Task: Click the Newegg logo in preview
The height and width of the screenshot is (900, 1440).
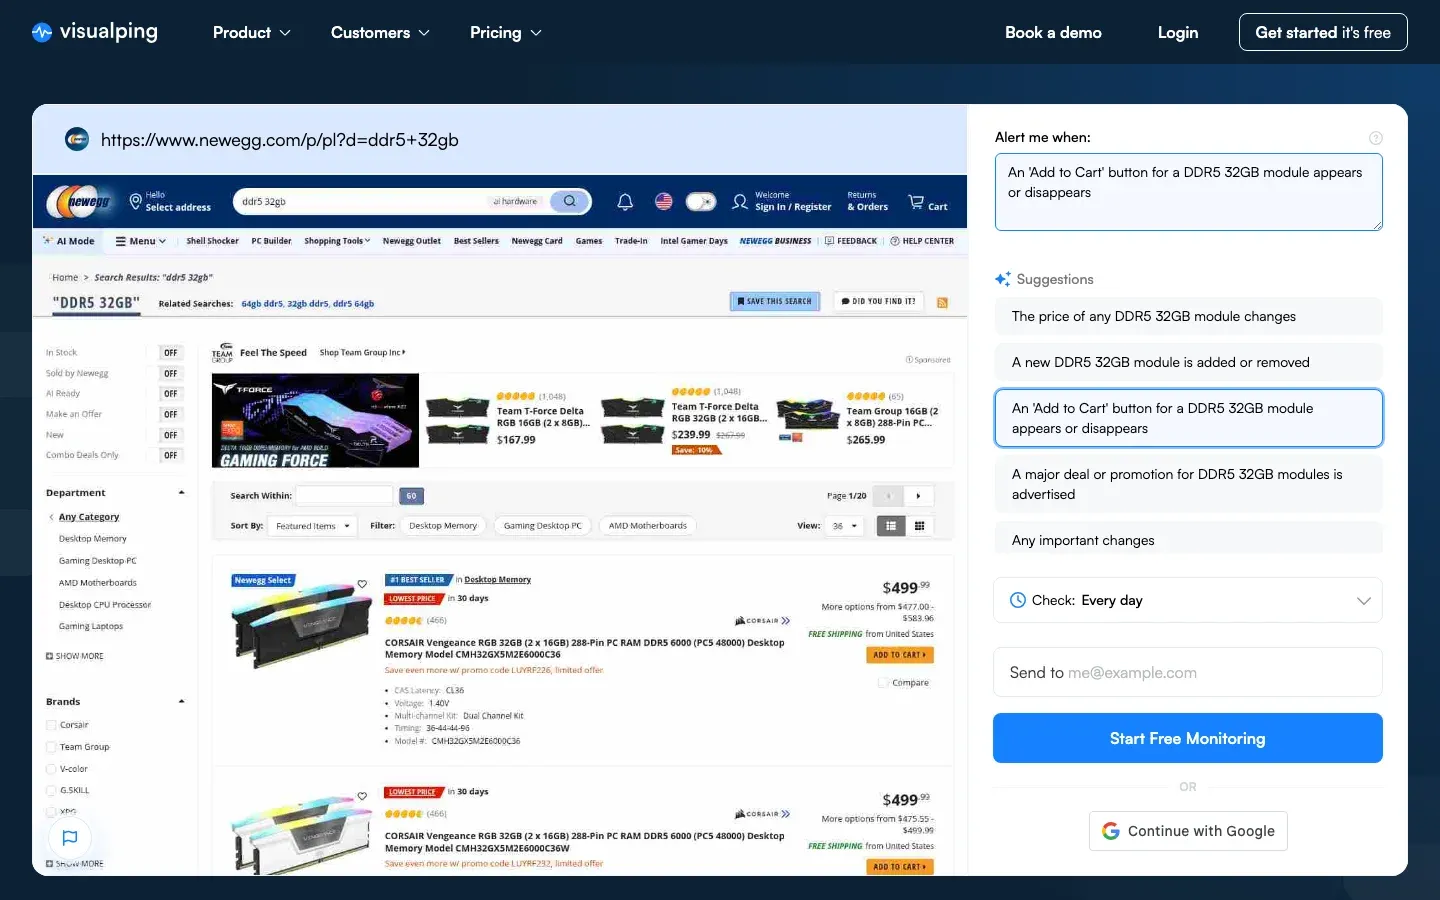Action: point(79,201)
